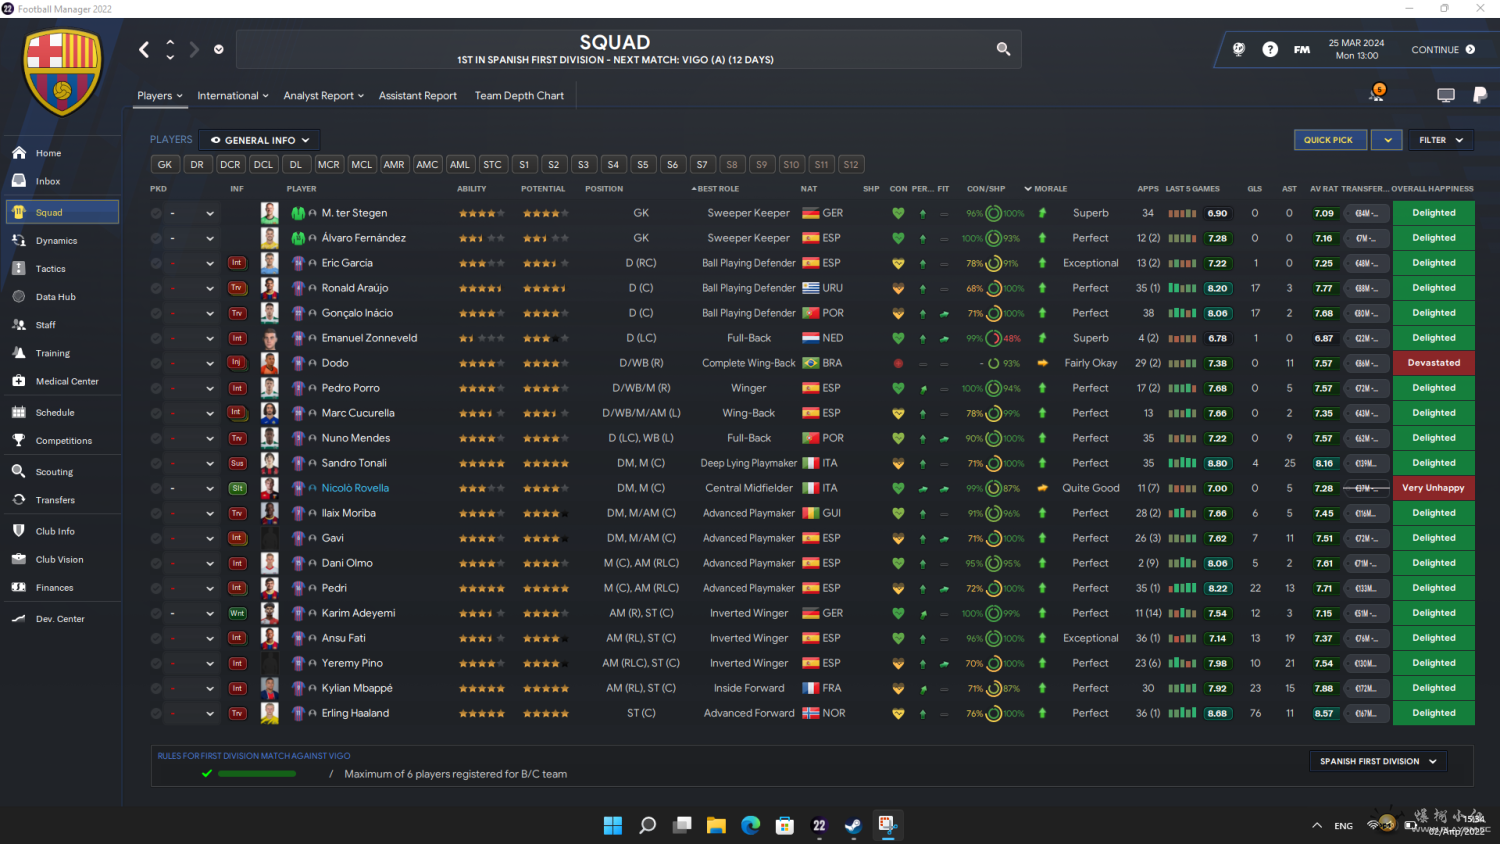The height and width of the screenshot is (844, 1500).
Task: Open the Analyst Report tab
Action: [x=323, y=96]
